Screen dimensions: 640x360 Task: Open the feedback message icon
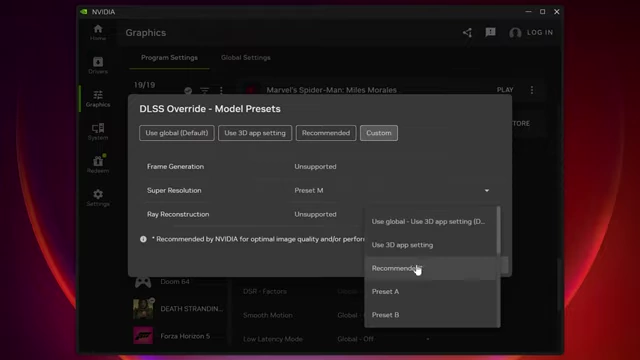490,32
